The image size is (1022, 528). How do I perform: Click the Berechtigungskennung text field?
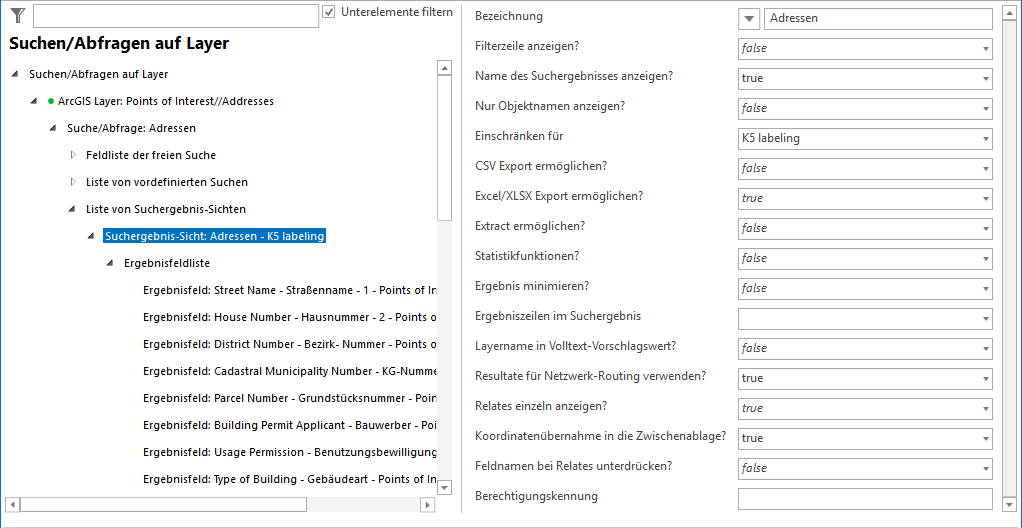pos(864,498)
